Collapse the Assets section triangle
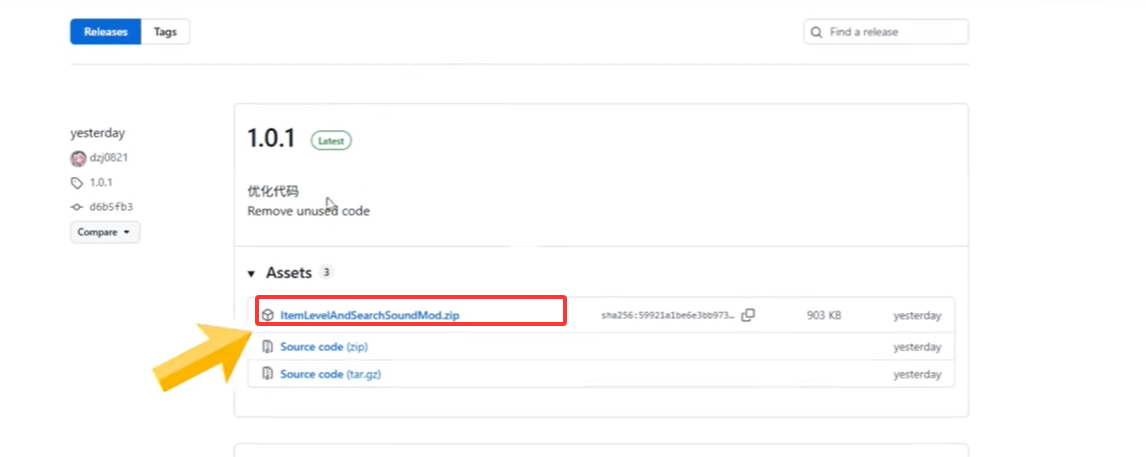The width and height of the screenshot is (1146, 457). (251, 273)
